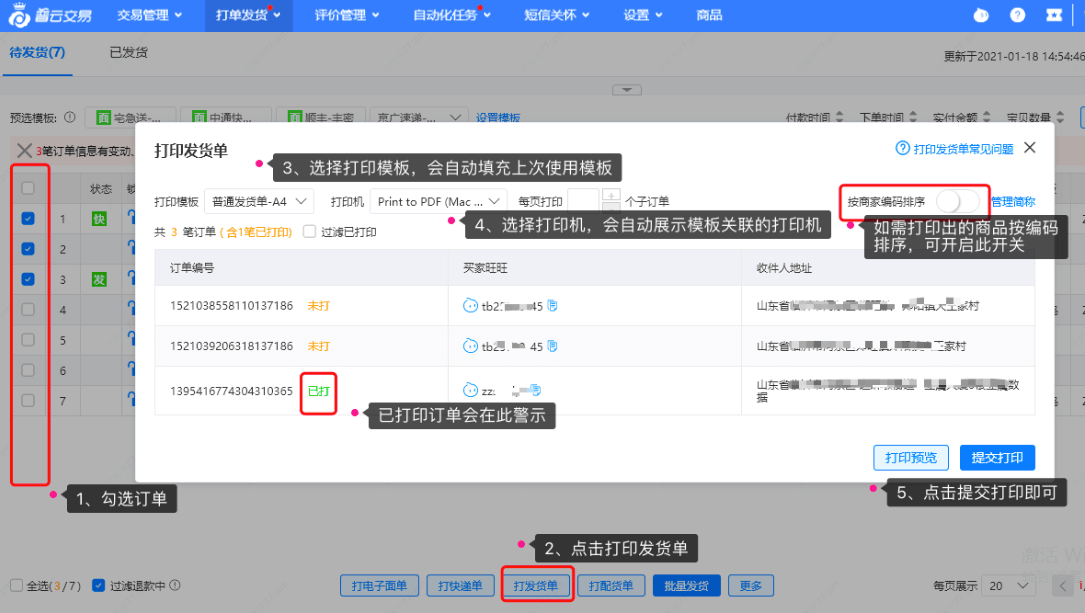1085x613 pixels.
Task: Click the coupon ticket icon in the top bar
Action: (1054, 15)
